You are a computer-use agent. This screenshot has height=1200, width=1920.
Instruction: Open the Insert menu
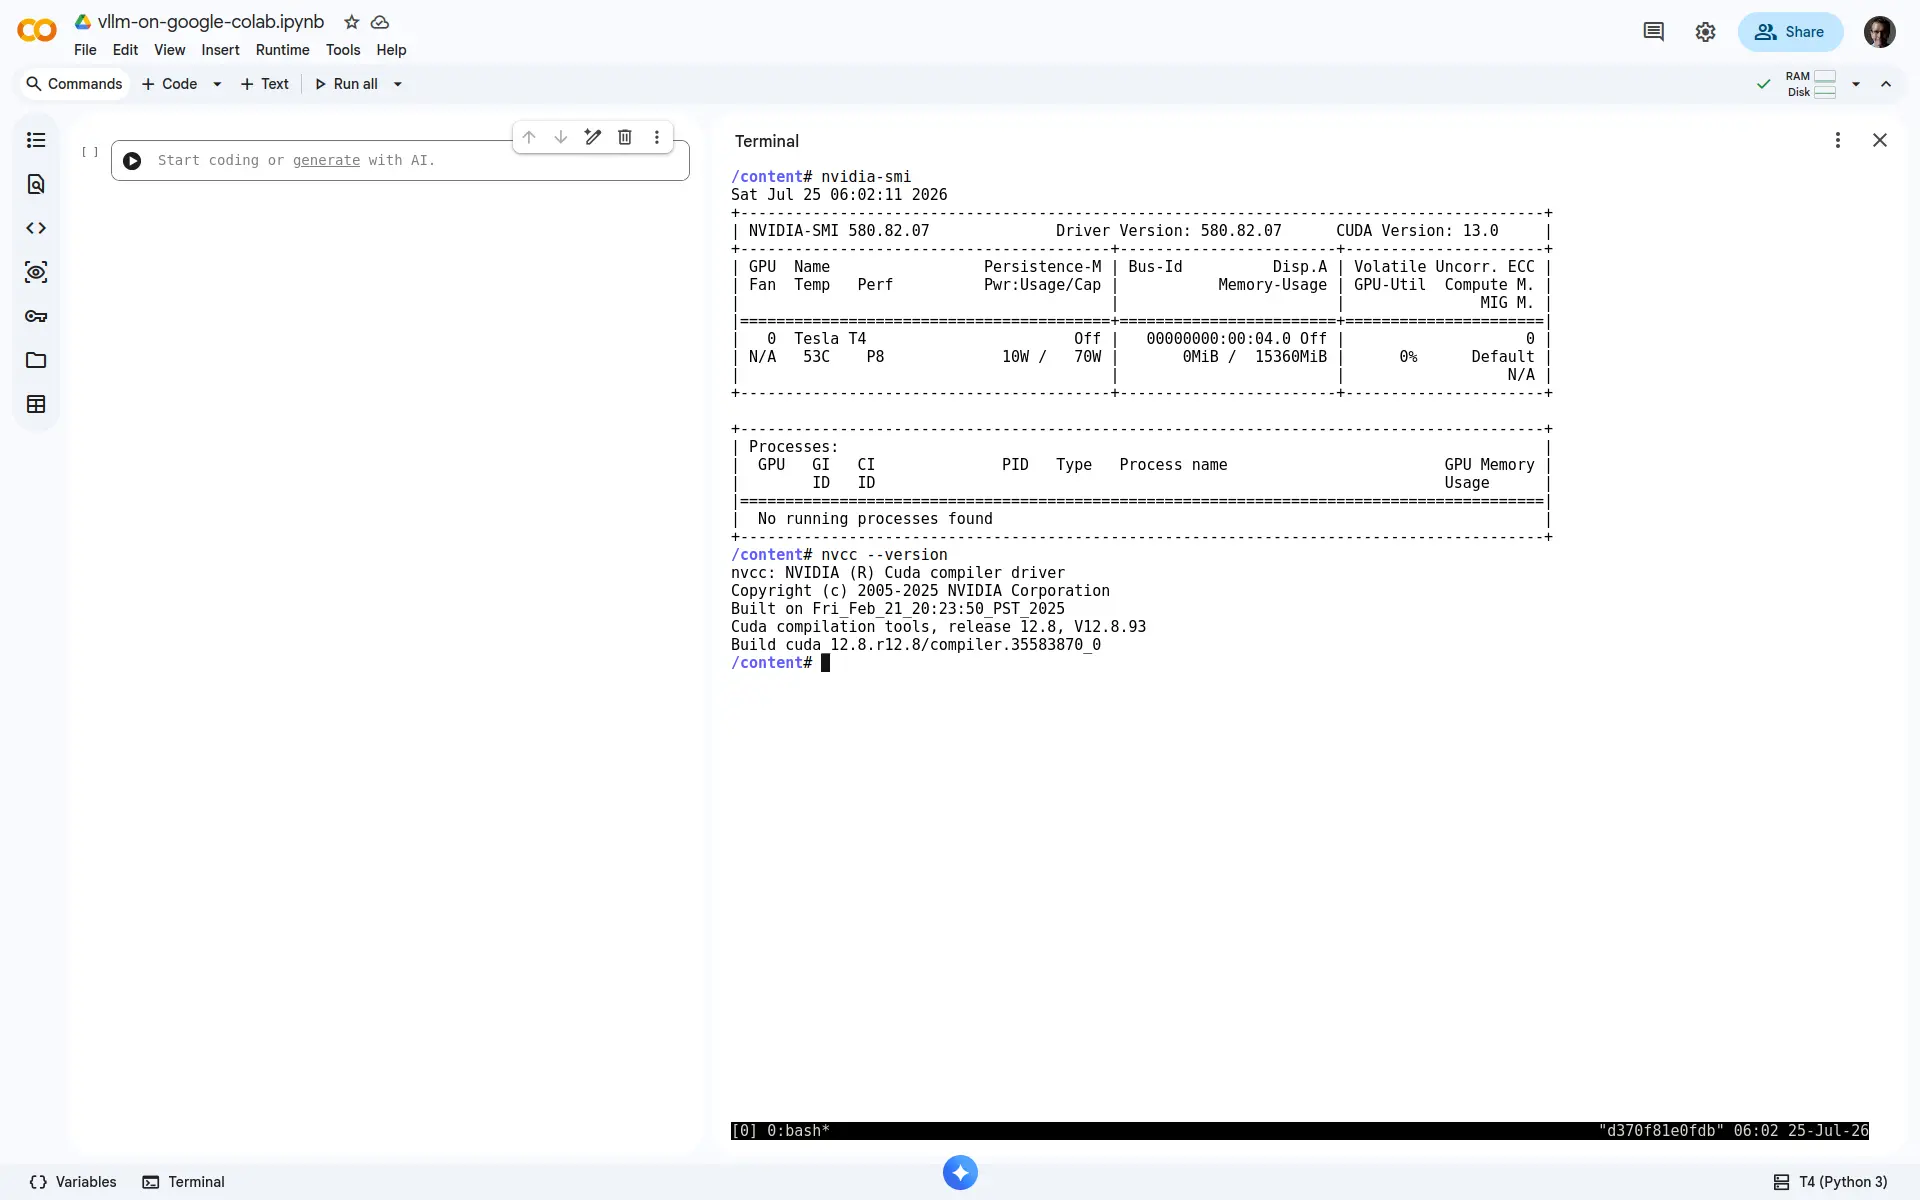click(220, 50)
